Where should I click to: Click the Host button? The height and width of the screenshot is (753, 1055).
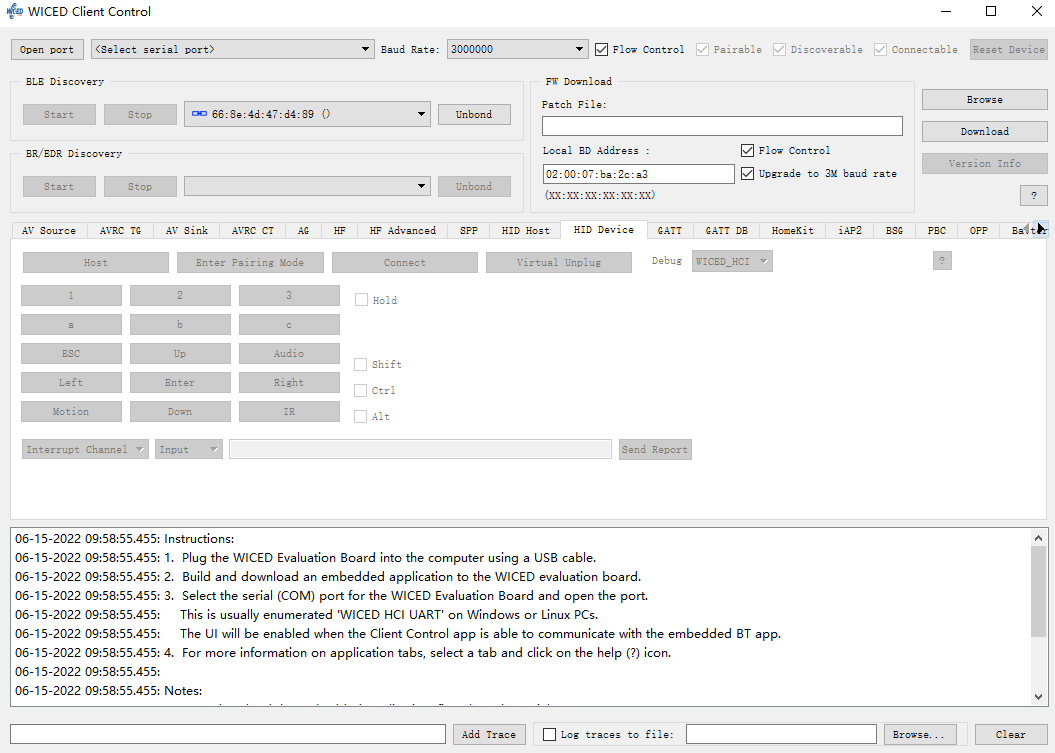pos(96,262)
